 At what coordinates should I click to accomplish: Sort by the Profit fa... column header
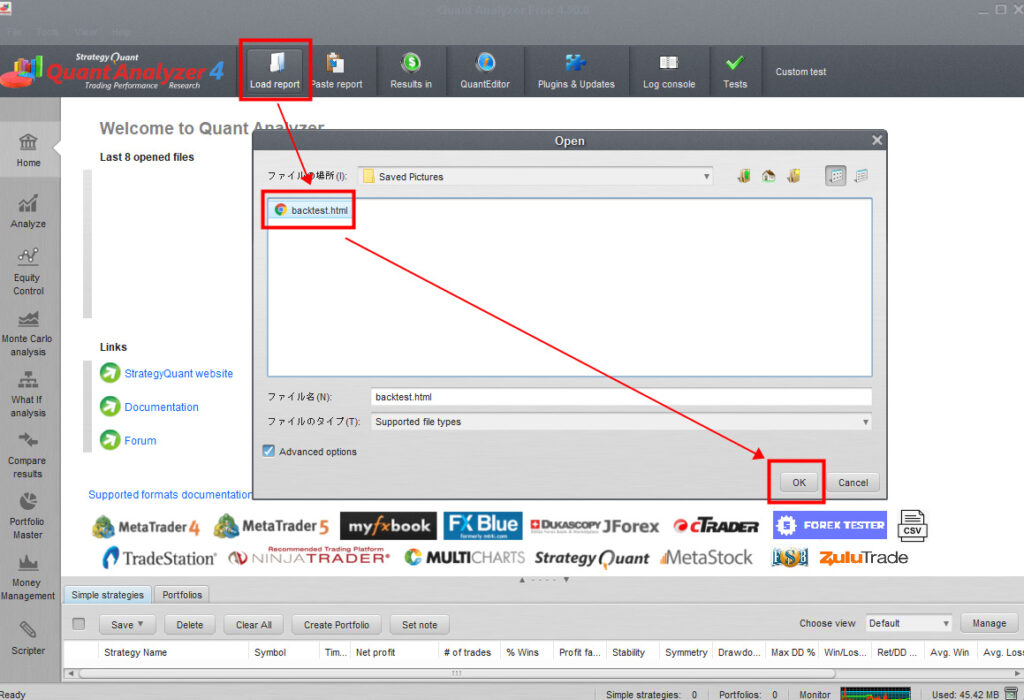click(x=579, y=652)
